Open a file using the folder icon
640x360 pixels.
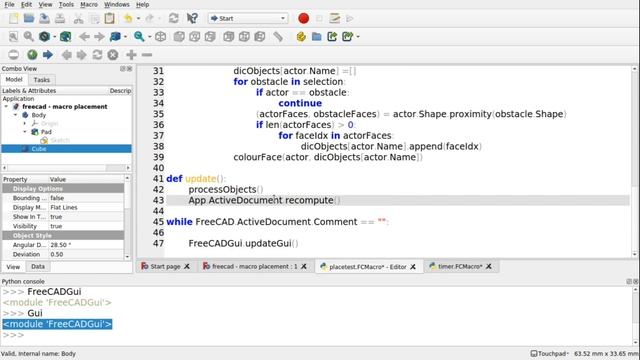pyautogui.click(x=29, y=18)
